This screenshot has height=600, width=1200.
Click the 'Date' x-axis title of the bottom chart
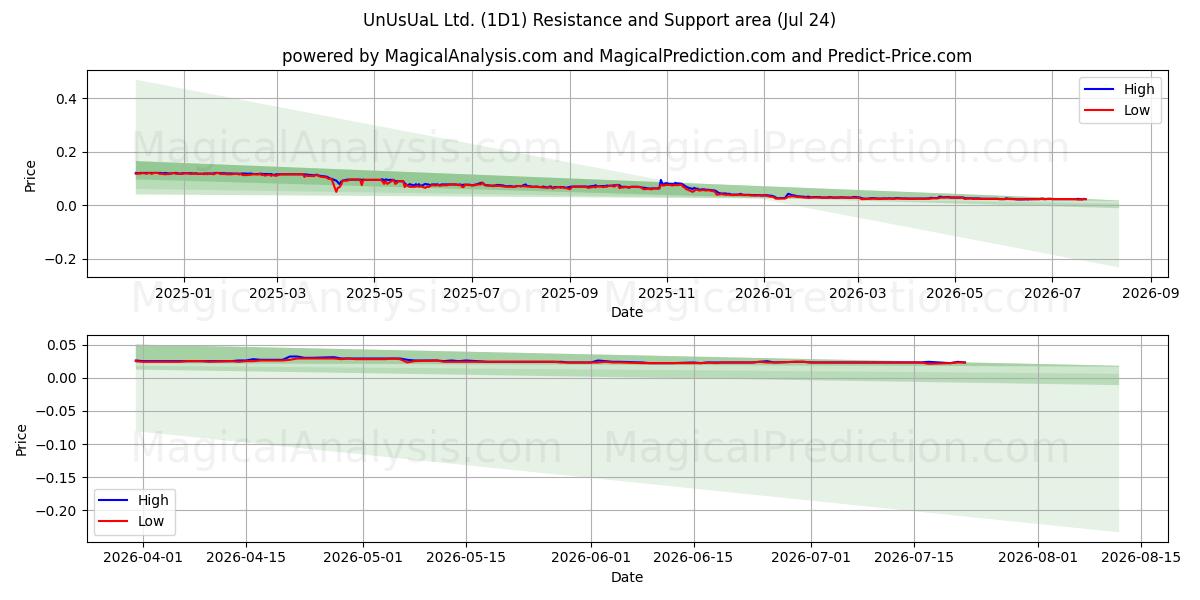(x=627, y=577)
